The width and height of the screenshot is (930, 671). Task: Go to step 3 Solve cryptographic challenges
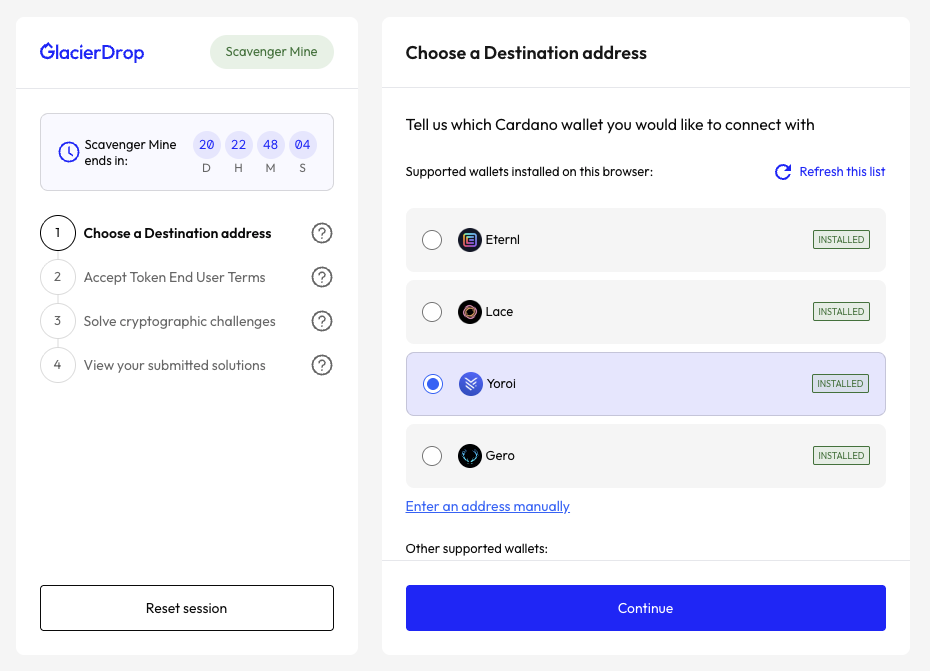179,321
